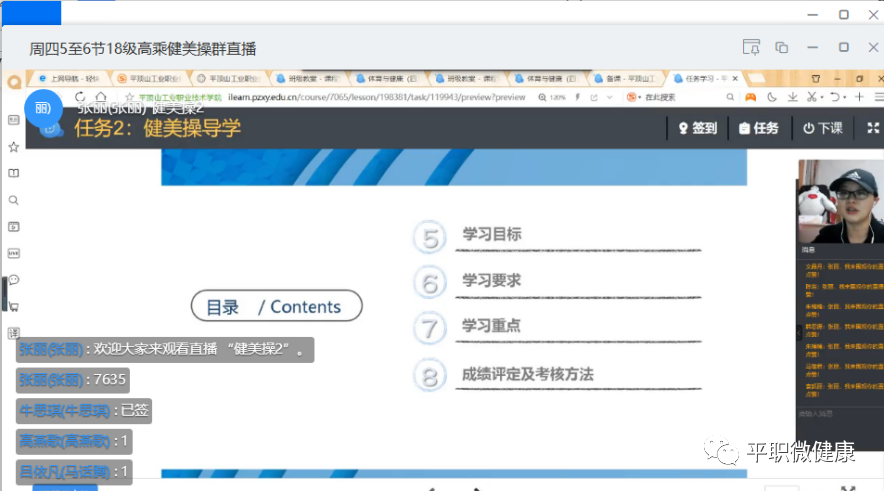Select the 任务学习 browser tab
This screenshot has height=491, width=884.
click(x=701, y=78)
